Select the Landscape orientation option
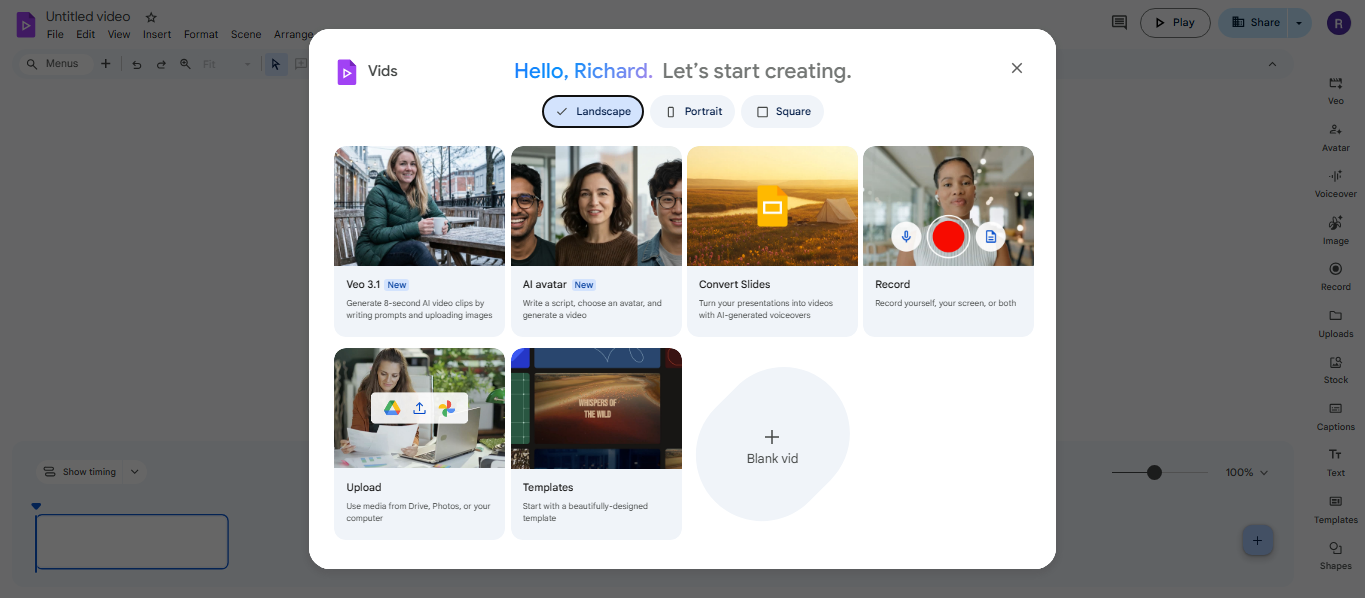Image resolution: width=1365 pixels, height=598 pixels. click(x=593, y=112)
